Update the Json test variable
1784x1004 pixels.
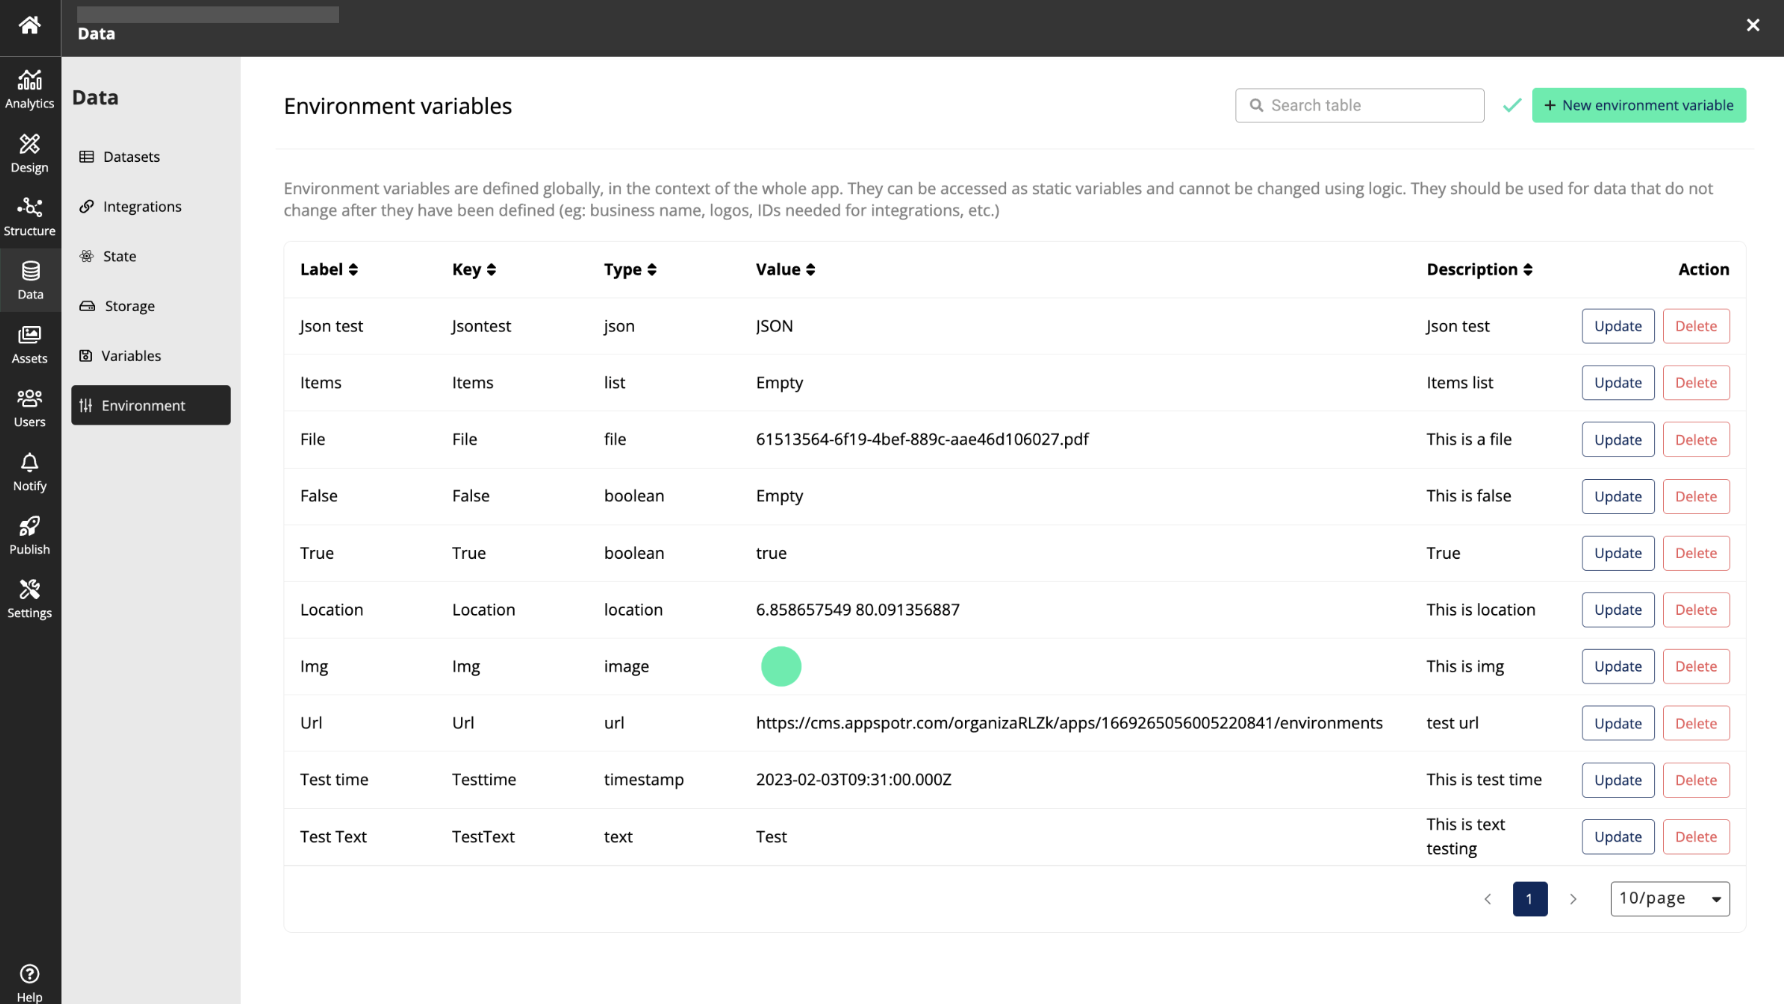pos(1617,326)
